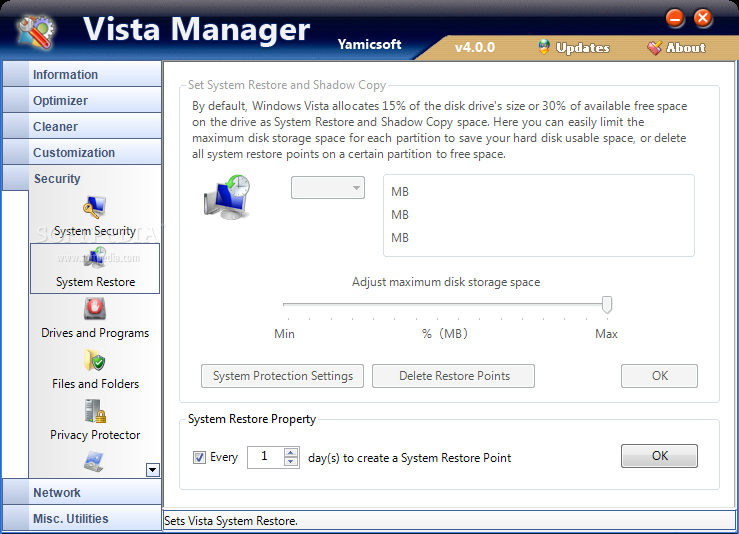The height and width of the screenshot is (534, 739).
Task: Open the drive selection dropdown
Action: 328,188
